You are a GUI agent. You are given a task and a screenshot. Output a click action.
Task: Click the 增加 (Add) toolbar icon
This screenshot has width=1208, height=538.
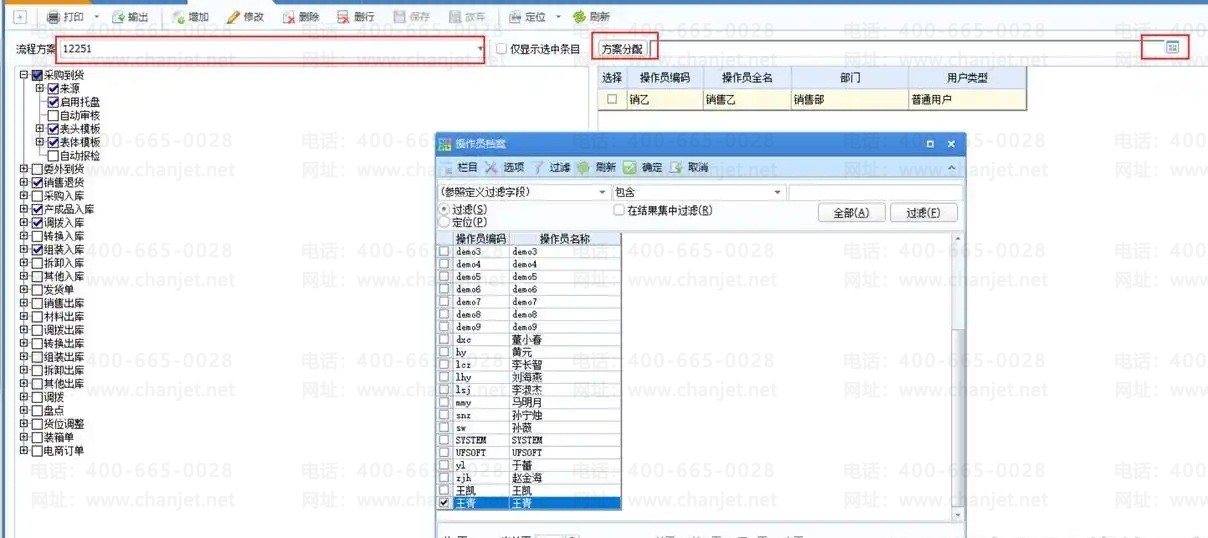[x=179, y=17]
